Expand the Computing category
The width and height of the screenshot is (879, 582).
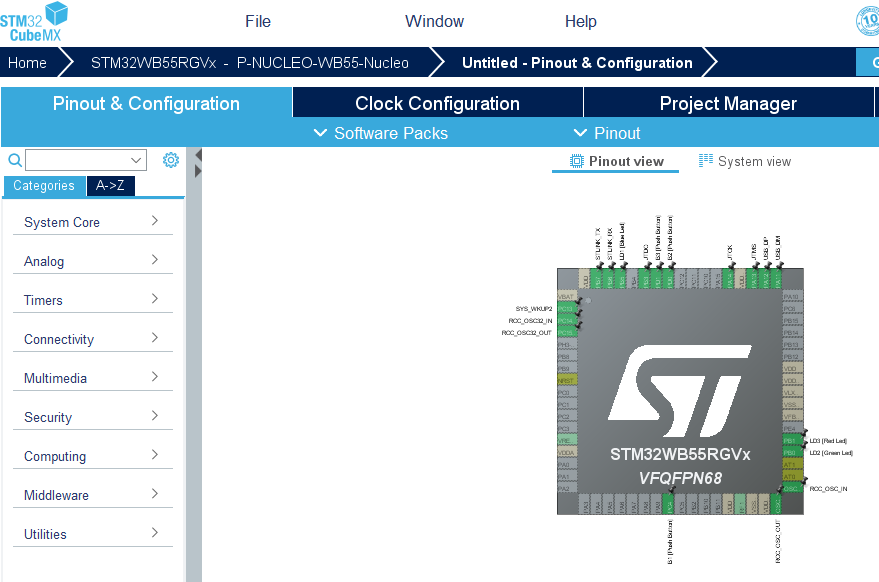click(x=92, y=456)
